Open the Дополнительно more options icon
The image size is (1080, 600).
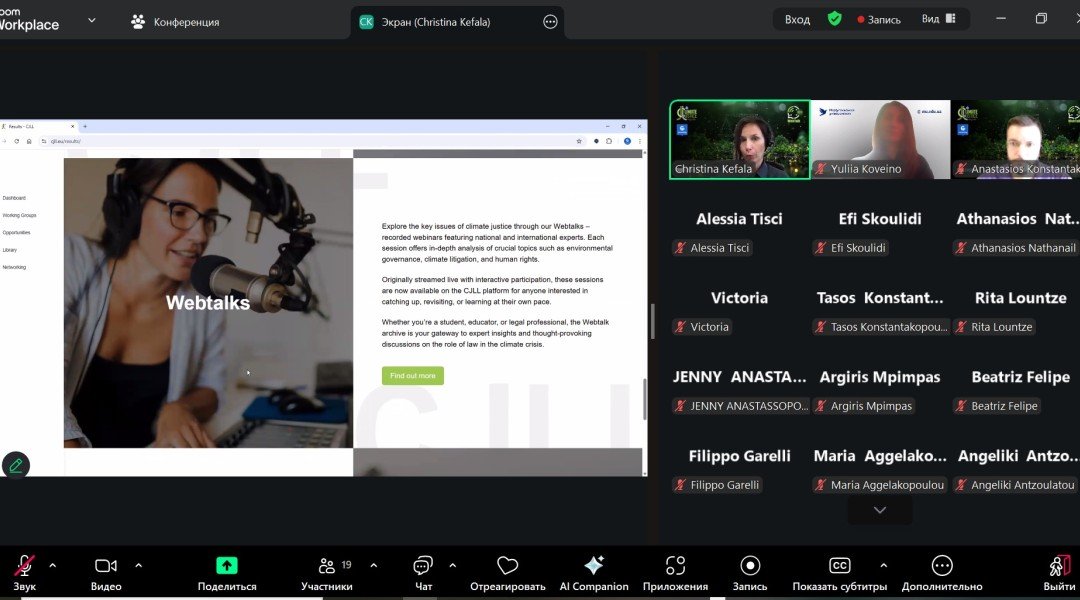[x=941, y=566]
